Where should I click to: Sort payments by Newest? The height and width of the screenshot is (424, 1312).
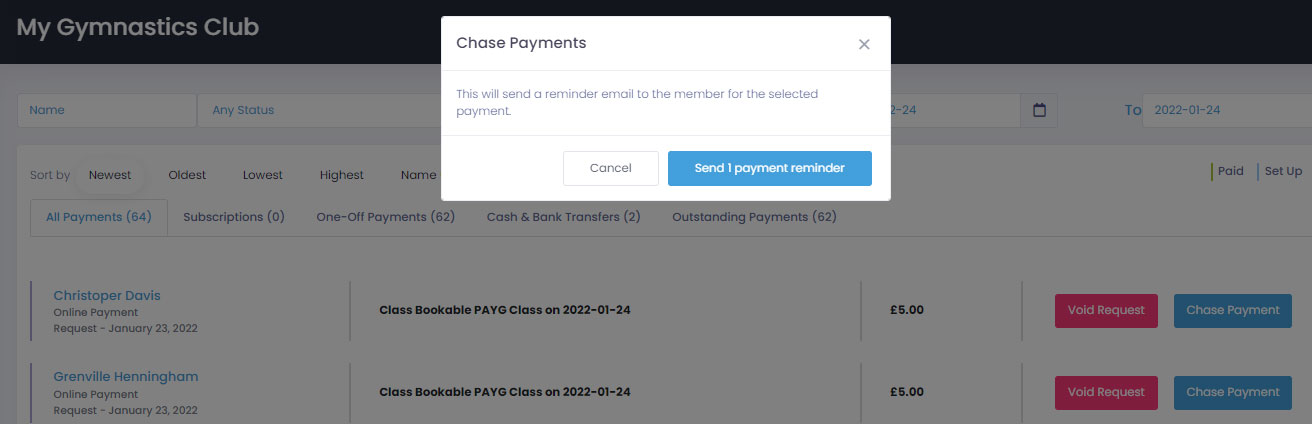110,175
